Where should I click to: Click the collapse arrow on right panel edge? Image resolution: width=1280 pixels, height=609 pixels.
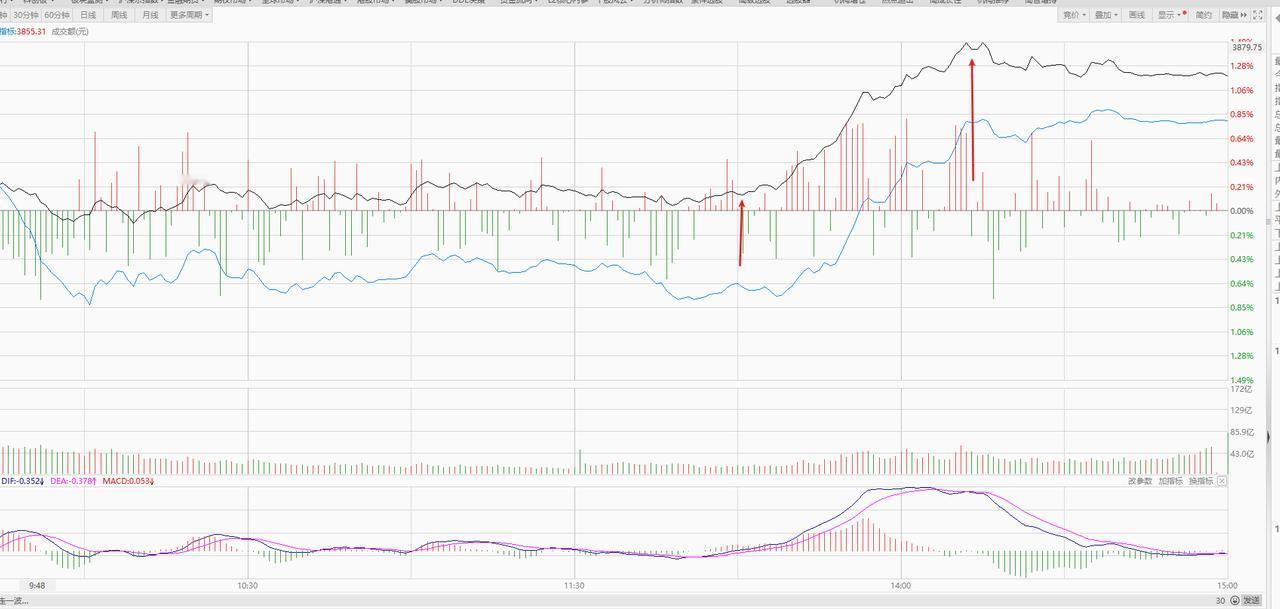(1268, 437)
